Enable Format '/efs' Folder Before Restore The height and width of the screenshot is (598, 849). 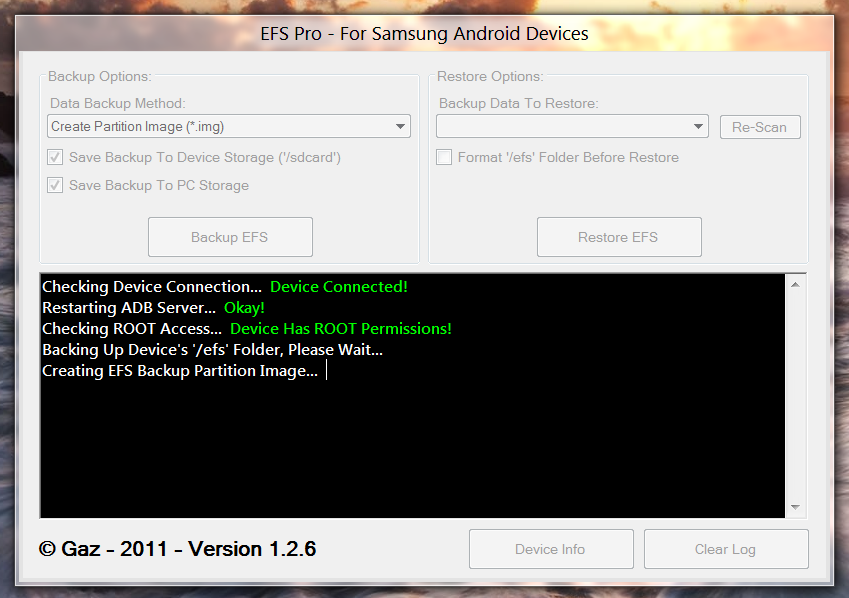(445, 157)
